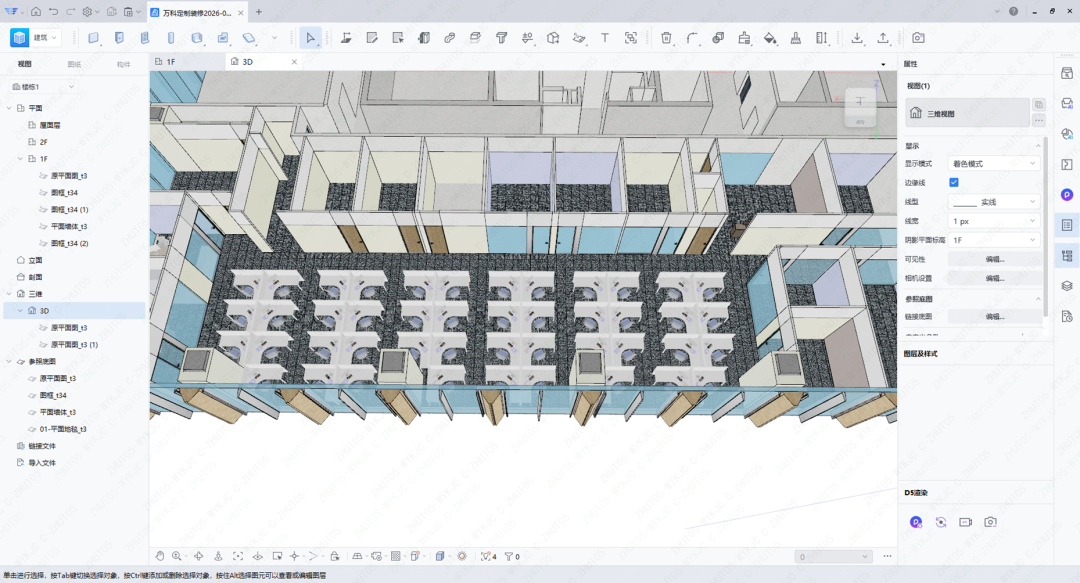1080x583 pixels.
Task: Open the 显示模式 dropdown
Action: point(994,164)
